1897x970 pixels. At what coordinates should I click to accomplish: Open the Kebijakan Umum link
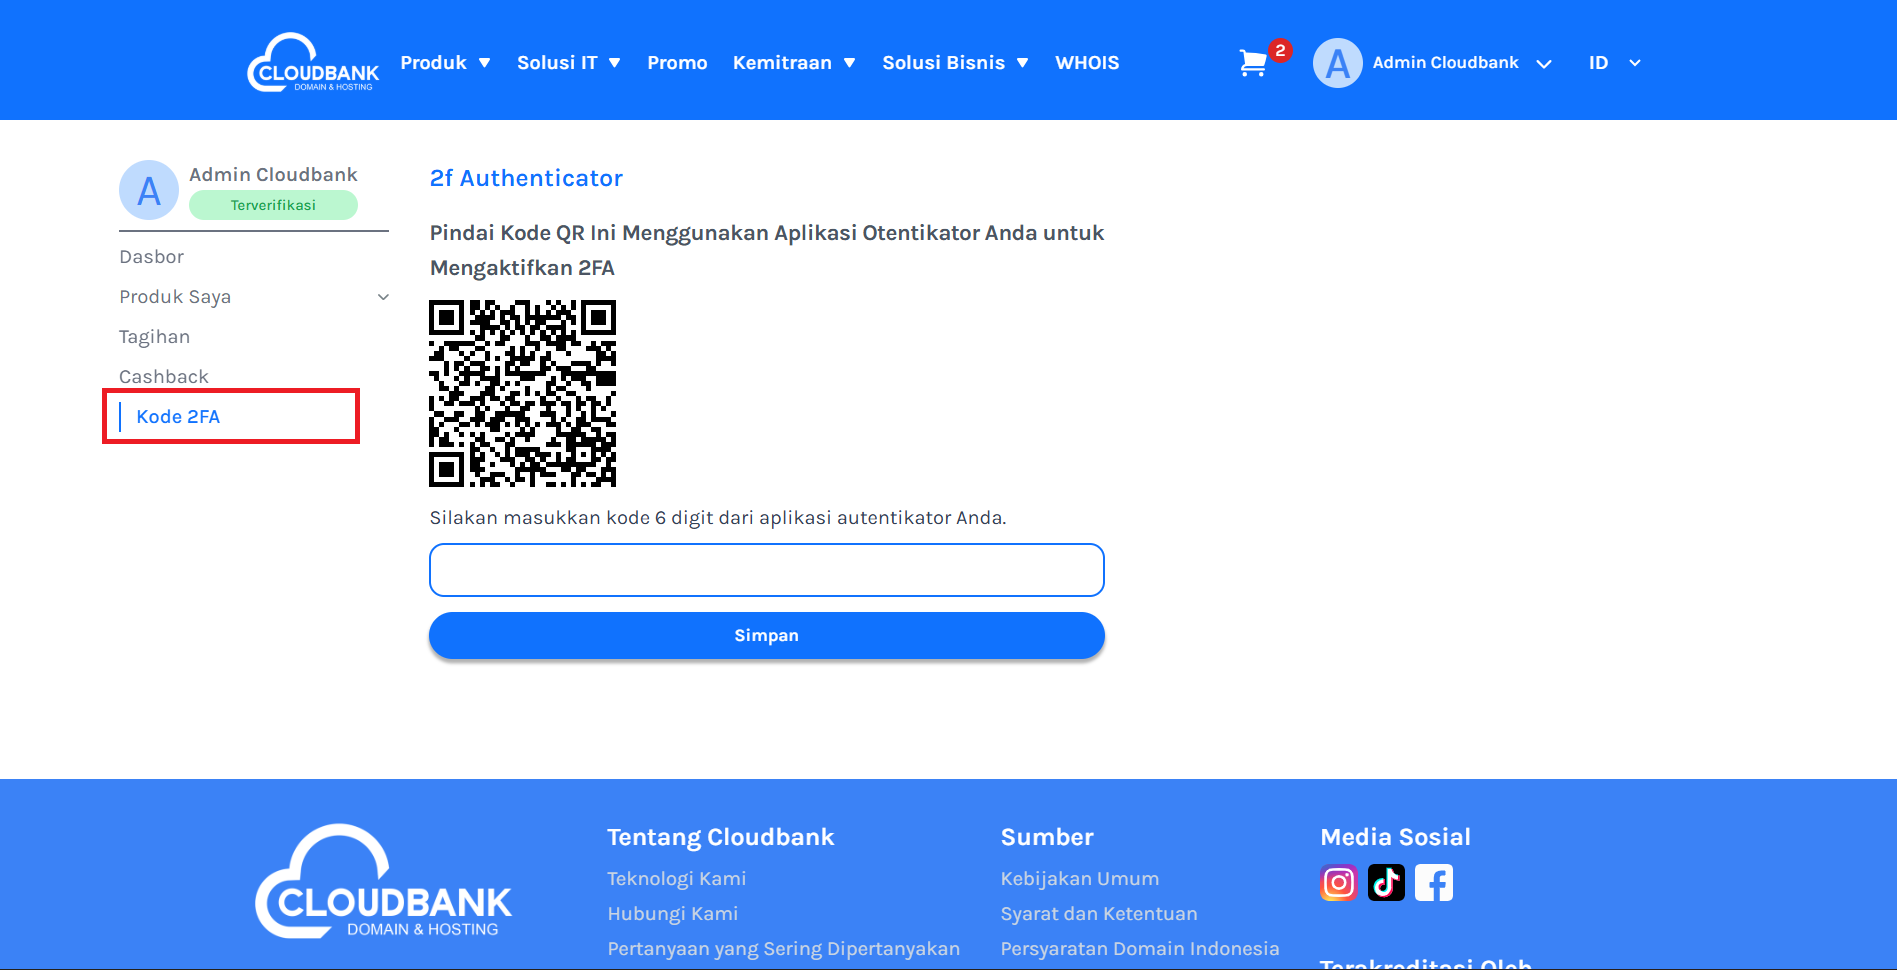pos(1080,879)
